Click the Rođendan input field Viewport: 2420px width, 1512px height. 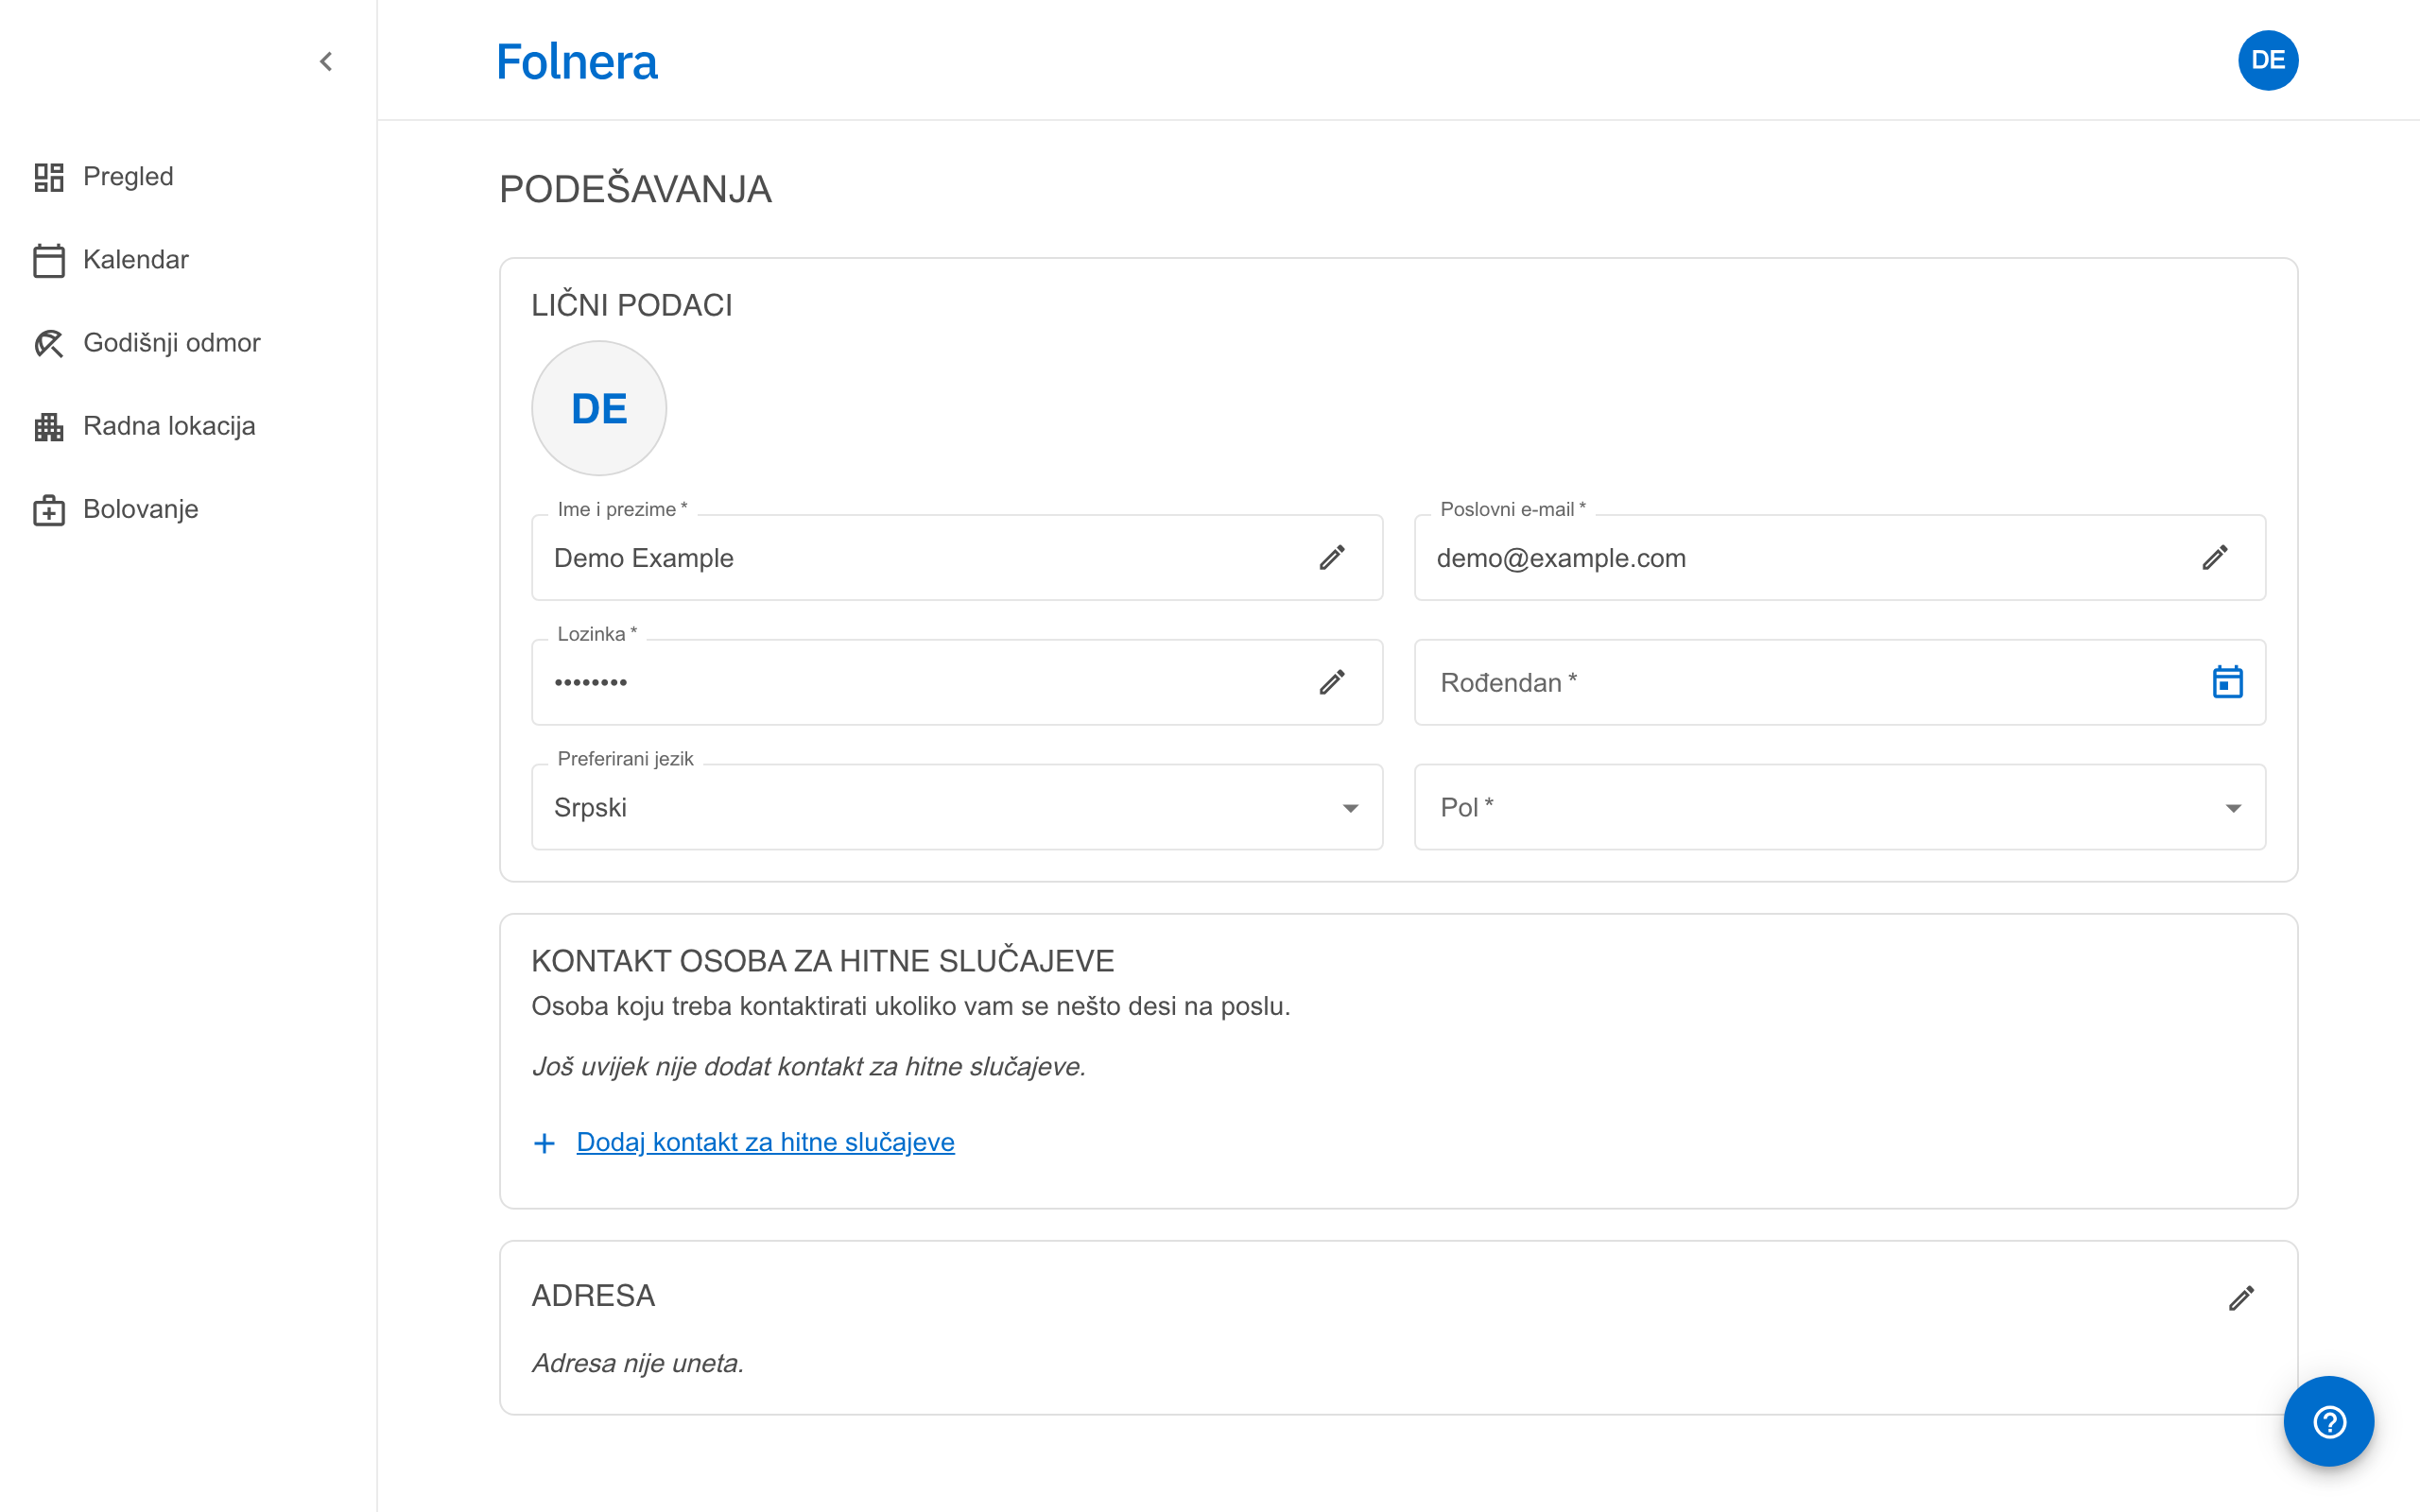point(1840,682)
